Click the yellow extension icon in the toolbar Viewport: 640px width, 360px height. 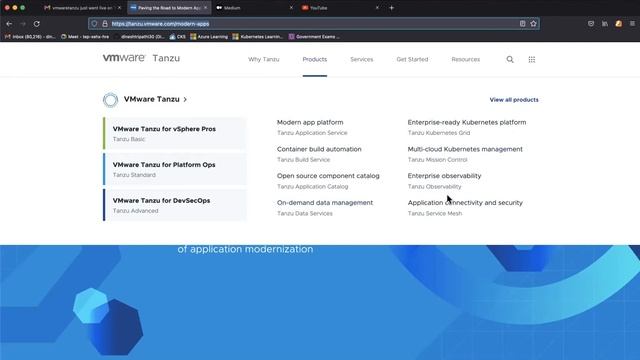tap(619, 24)
